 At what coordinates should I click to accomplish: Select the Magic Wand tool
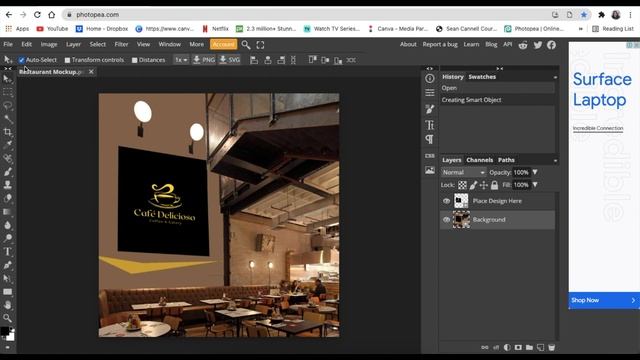pos(7,119)
